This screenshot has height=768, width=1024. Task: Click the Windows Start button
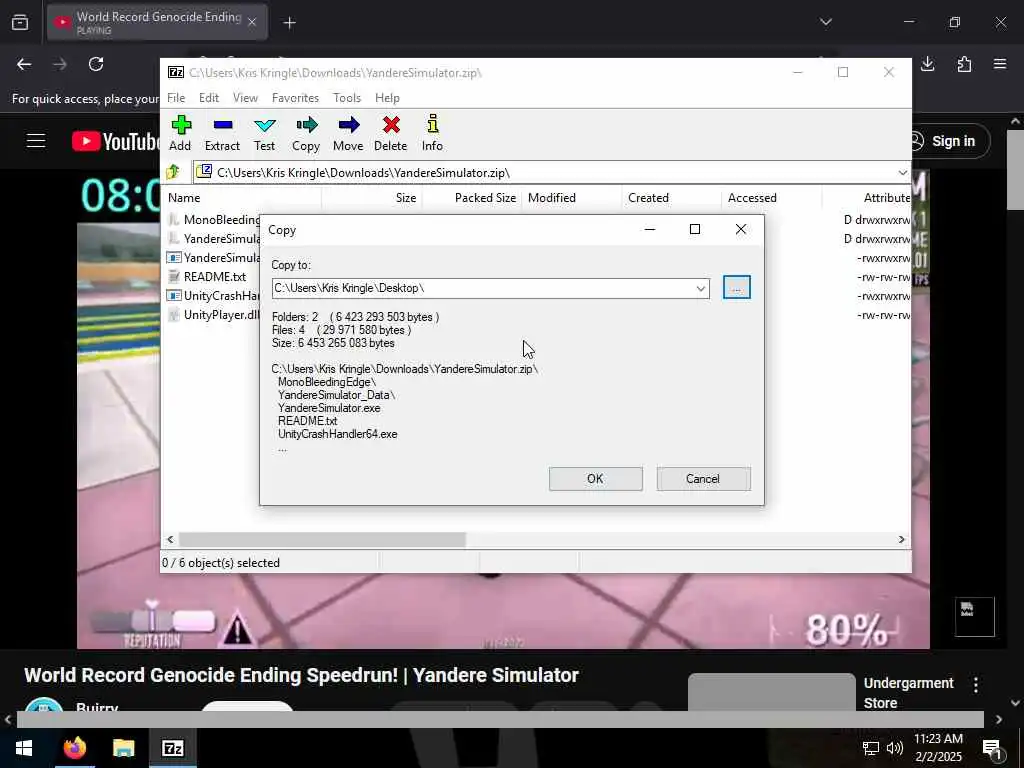24,748
